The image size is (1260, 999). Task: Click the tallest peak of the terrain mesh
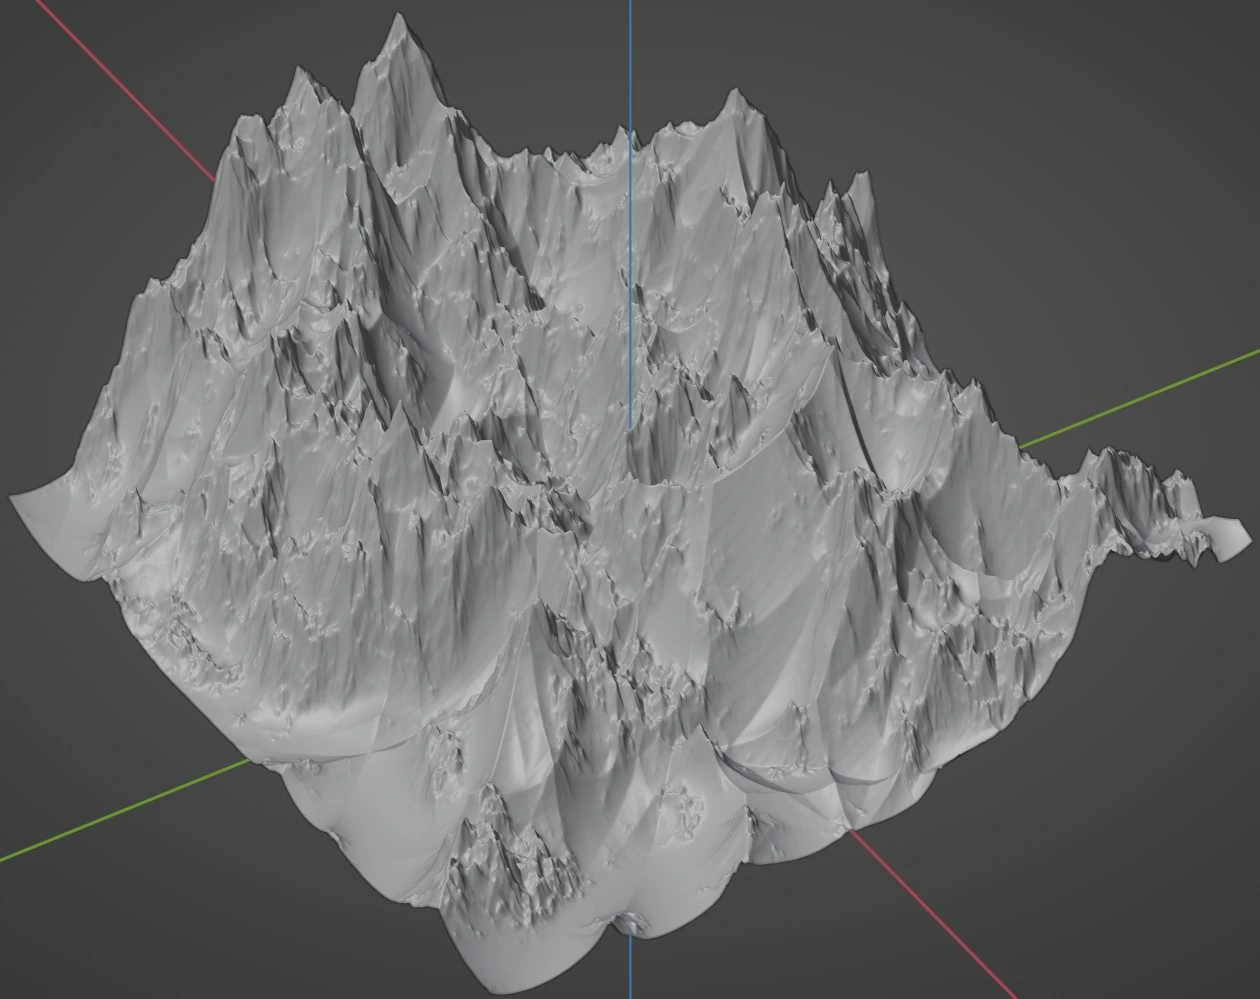coord(401,22)
